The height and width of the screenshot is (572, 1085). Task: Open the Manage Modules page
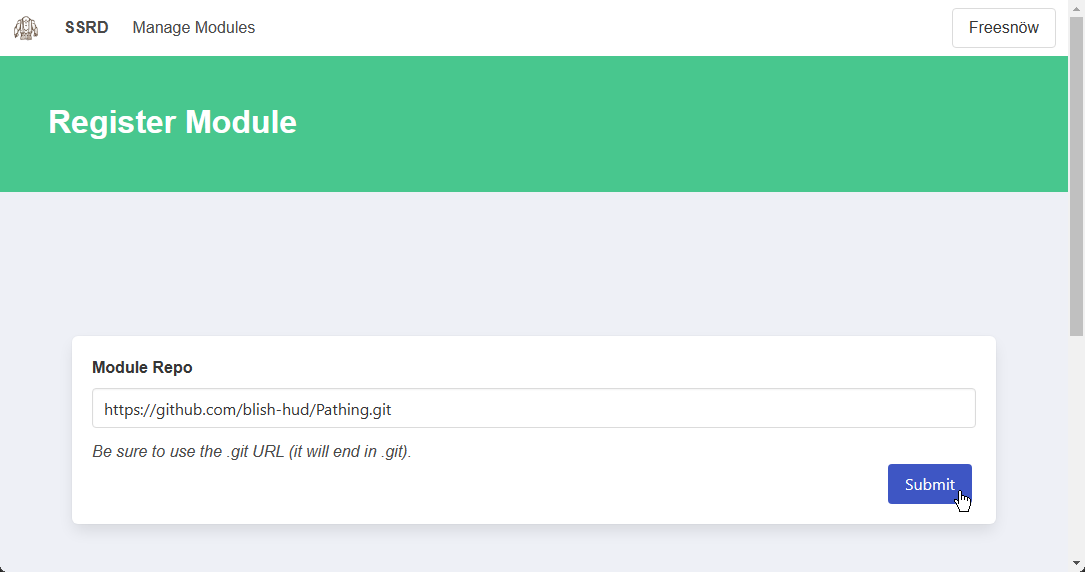click(194, 28)
